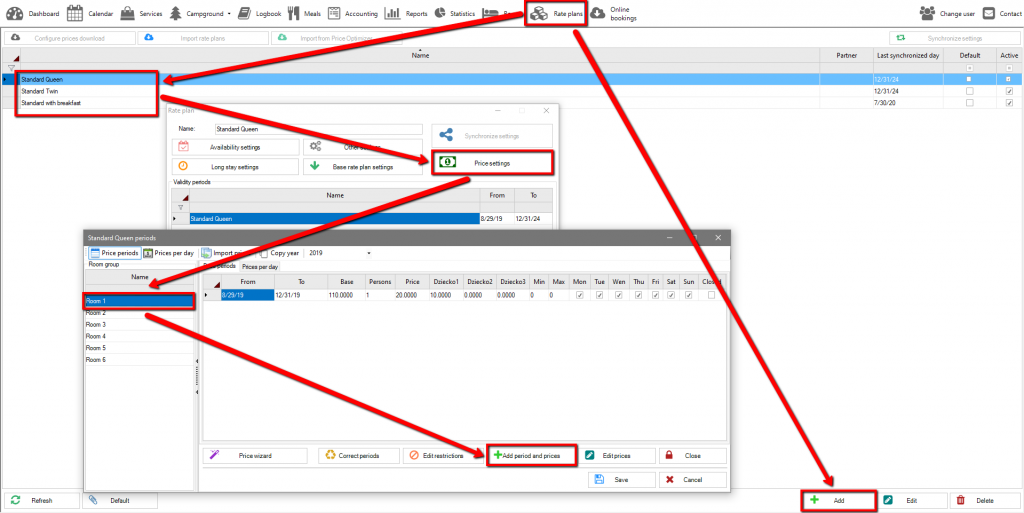Image resolution: width=1024 pixels, height=513 pixels.
Task: Click the Long stay settings clock icon
Action: coord(184,166)
